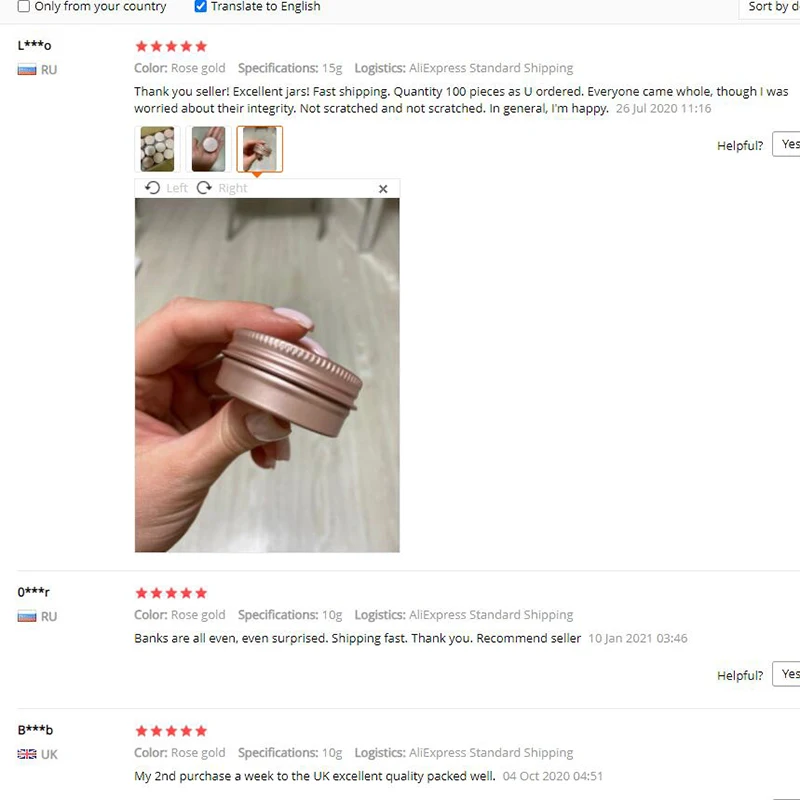Viewport: 800px width, 800px height.
Task: Mark L***o's review as helpful Yes
Action: pos(787,144)
